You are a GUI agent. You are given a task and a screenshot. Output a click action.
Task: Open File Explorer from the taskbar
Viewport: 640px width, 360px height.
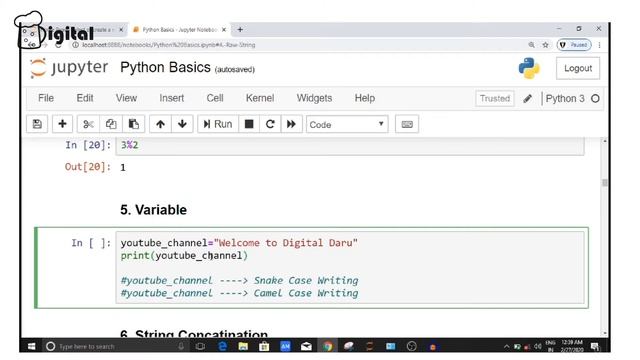pos(243,346)
